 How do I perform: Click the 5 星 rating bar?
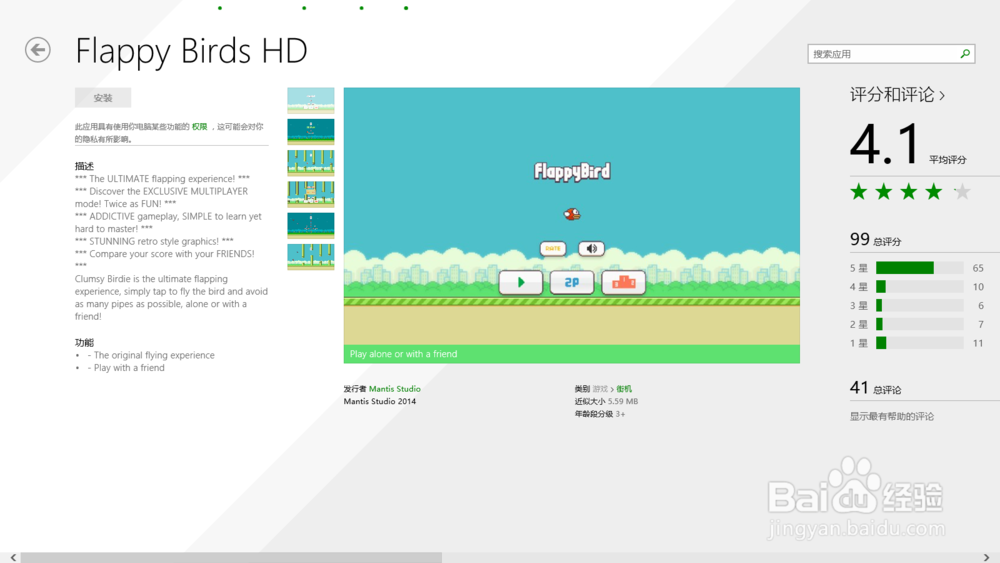(x=920, y=268)
